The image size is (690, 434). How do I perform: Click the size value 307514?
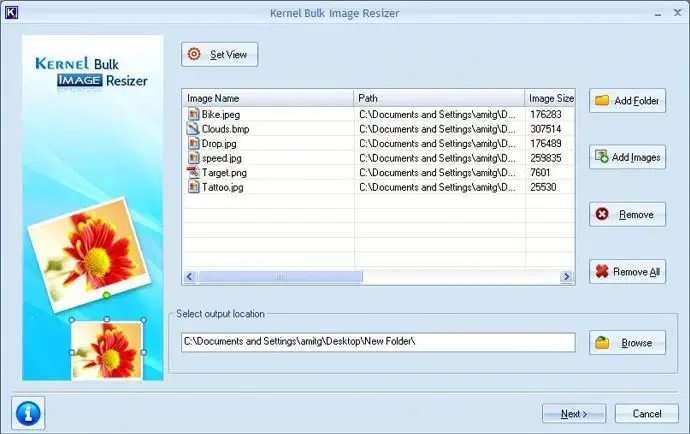pos(546,129)
